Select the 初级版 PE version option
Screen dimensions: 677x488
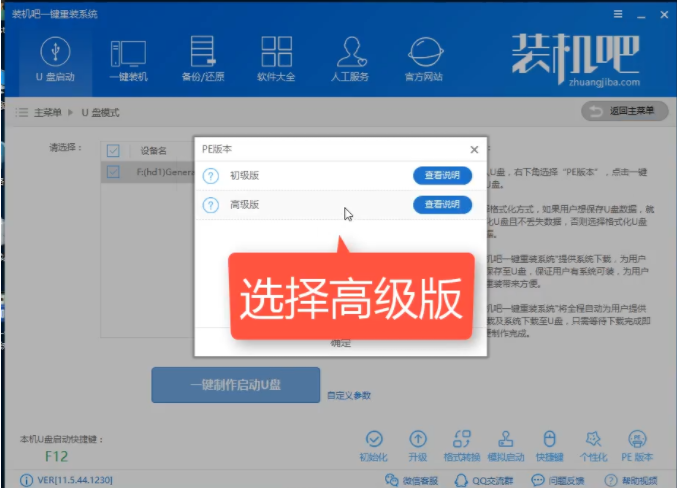tap(245, 175)
